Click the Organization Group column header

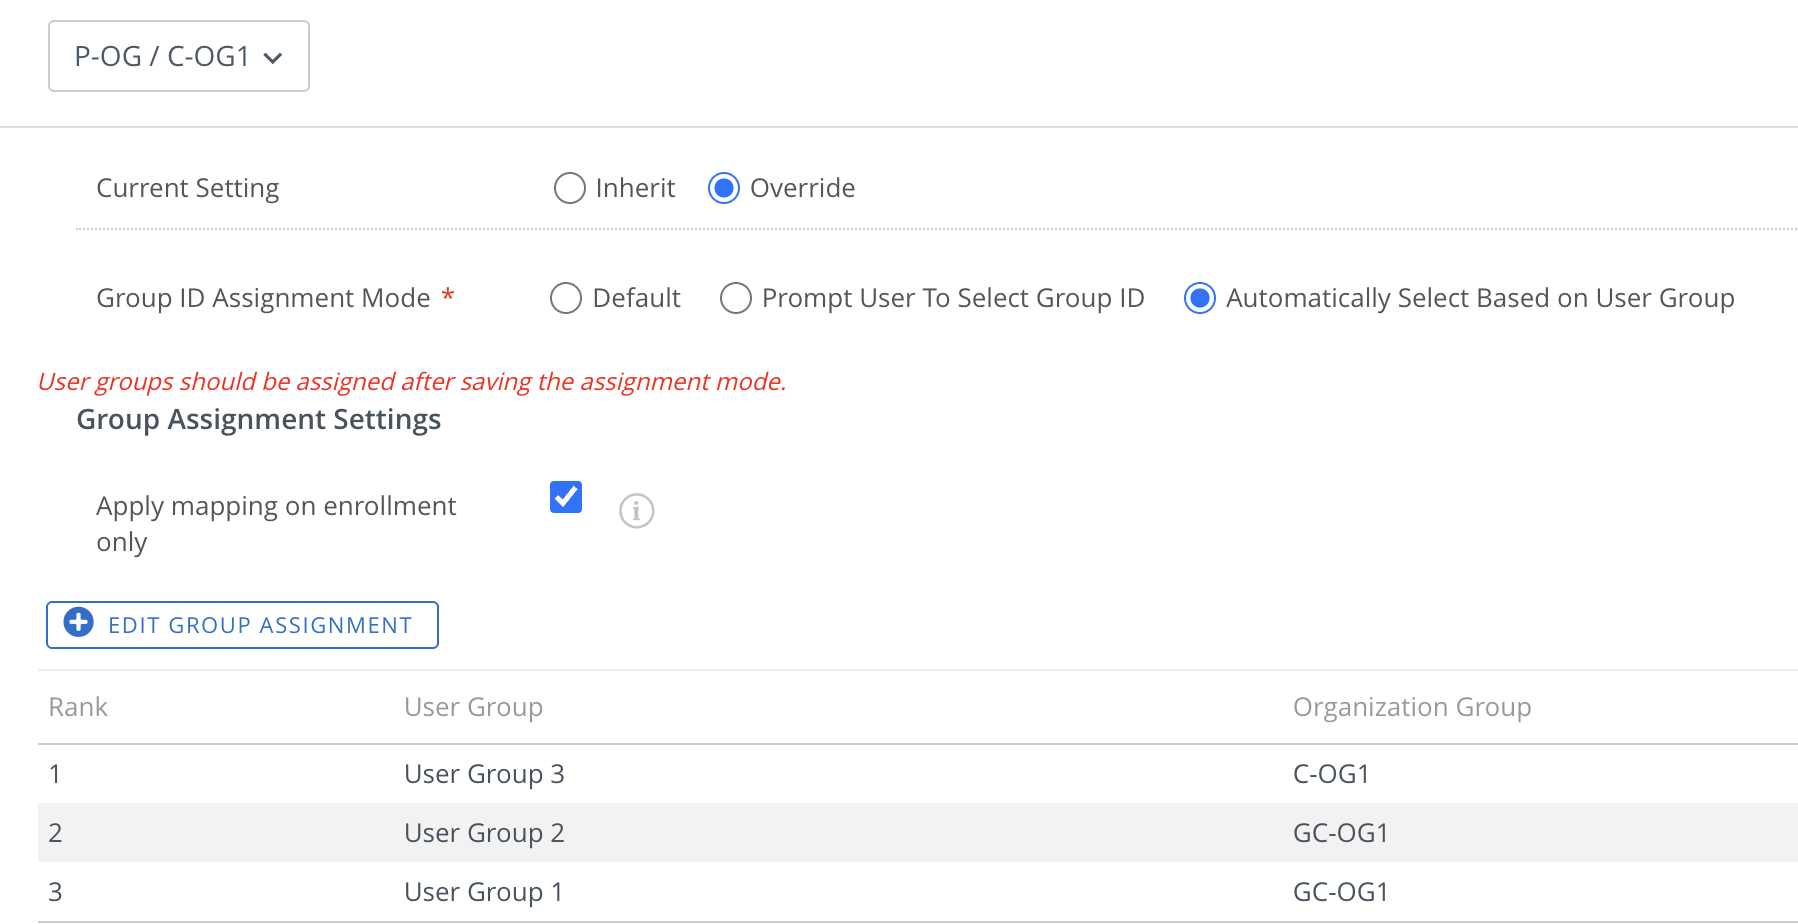[x=1412, y=707]
